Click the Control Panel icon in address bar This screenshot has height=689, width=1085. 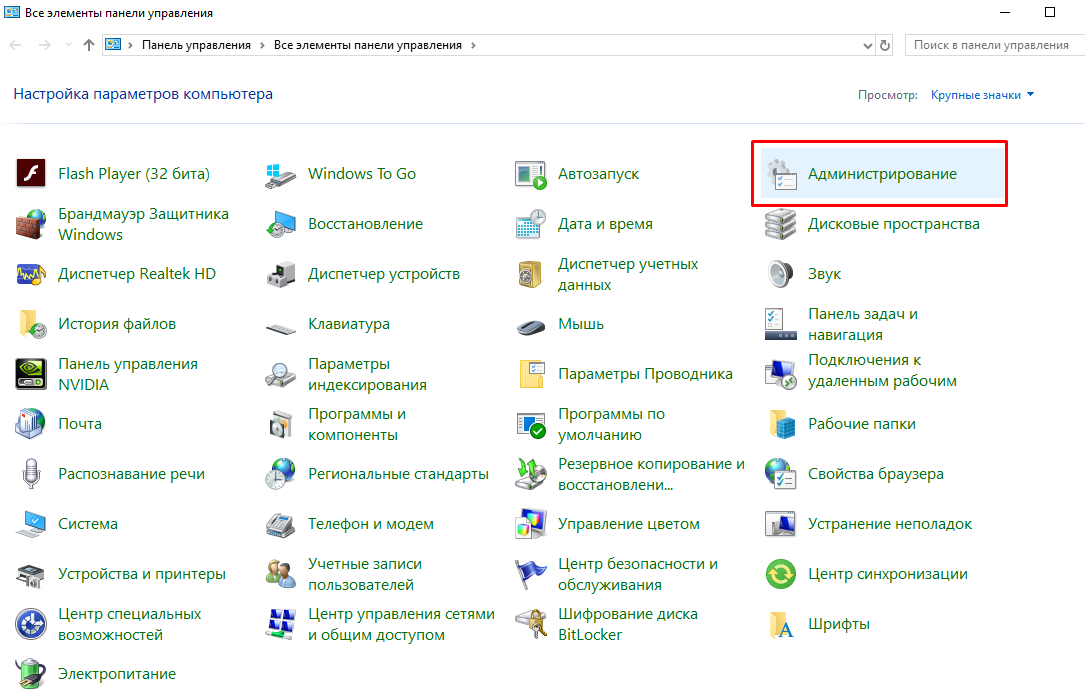pos(113,45)
